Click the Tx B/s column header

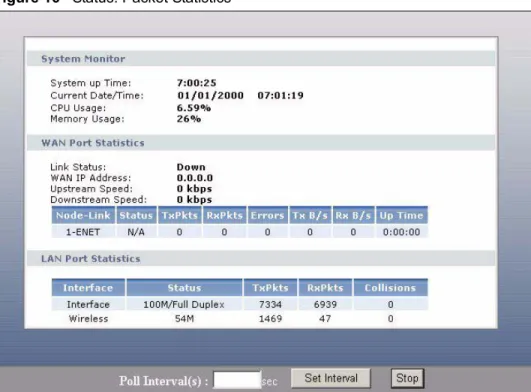point(310,215)
